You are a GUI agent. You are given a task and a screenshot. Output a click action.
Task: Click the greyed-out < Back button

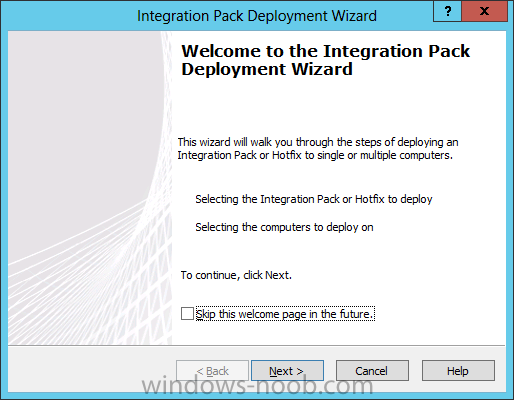coord(212,370)
